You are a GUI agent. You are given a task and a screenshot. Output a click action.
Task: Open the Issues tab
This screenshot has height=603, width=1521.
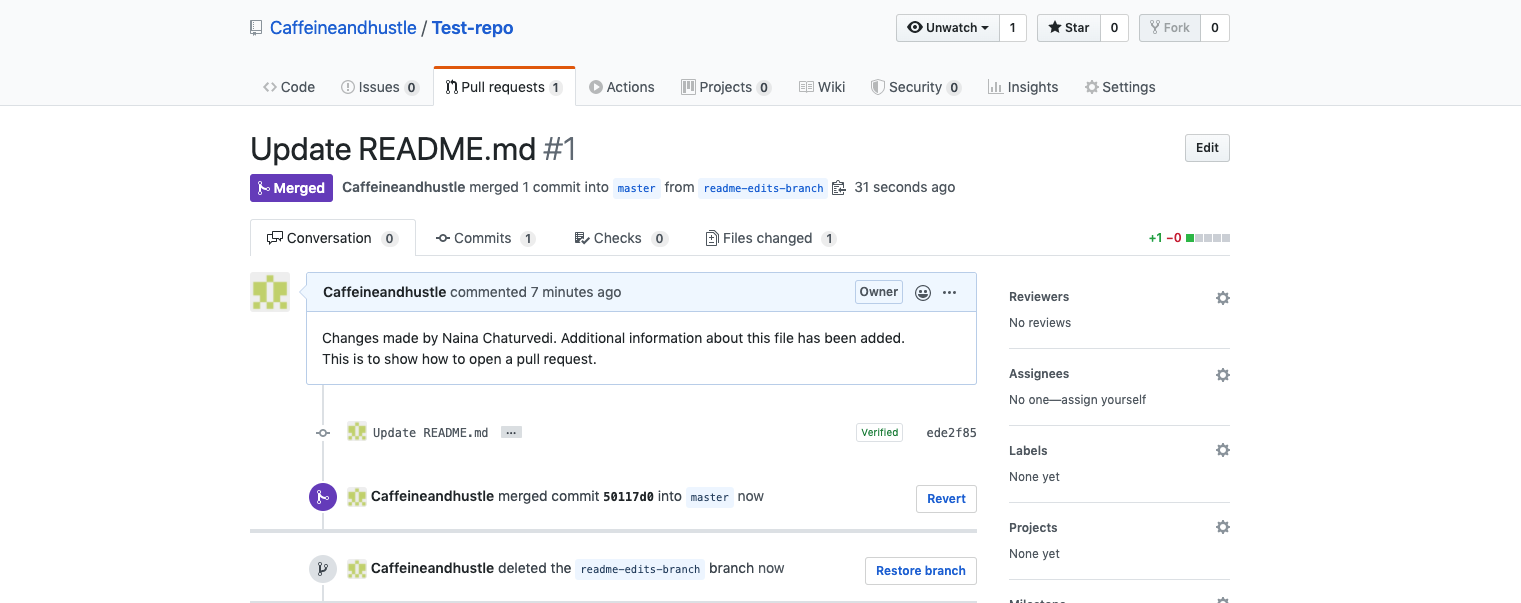pyautogui.click(x=380, y=87)
